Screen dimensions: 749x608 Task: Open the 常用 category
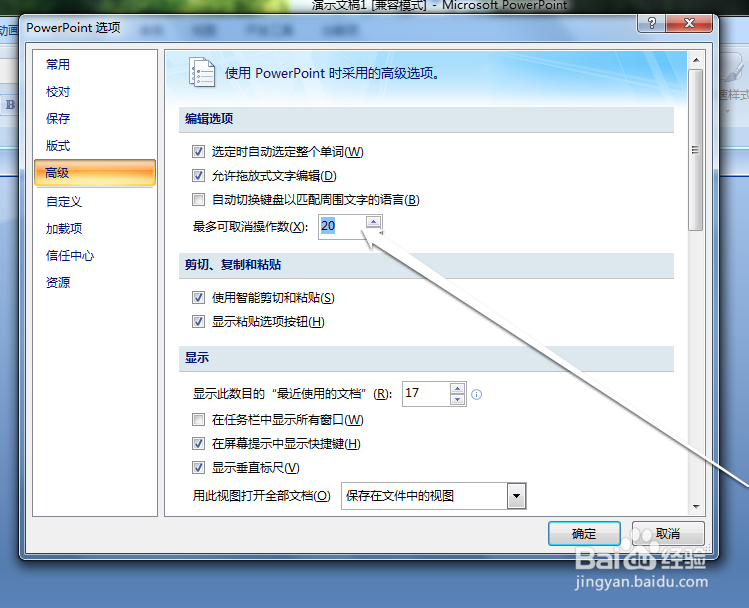point(58,64)
